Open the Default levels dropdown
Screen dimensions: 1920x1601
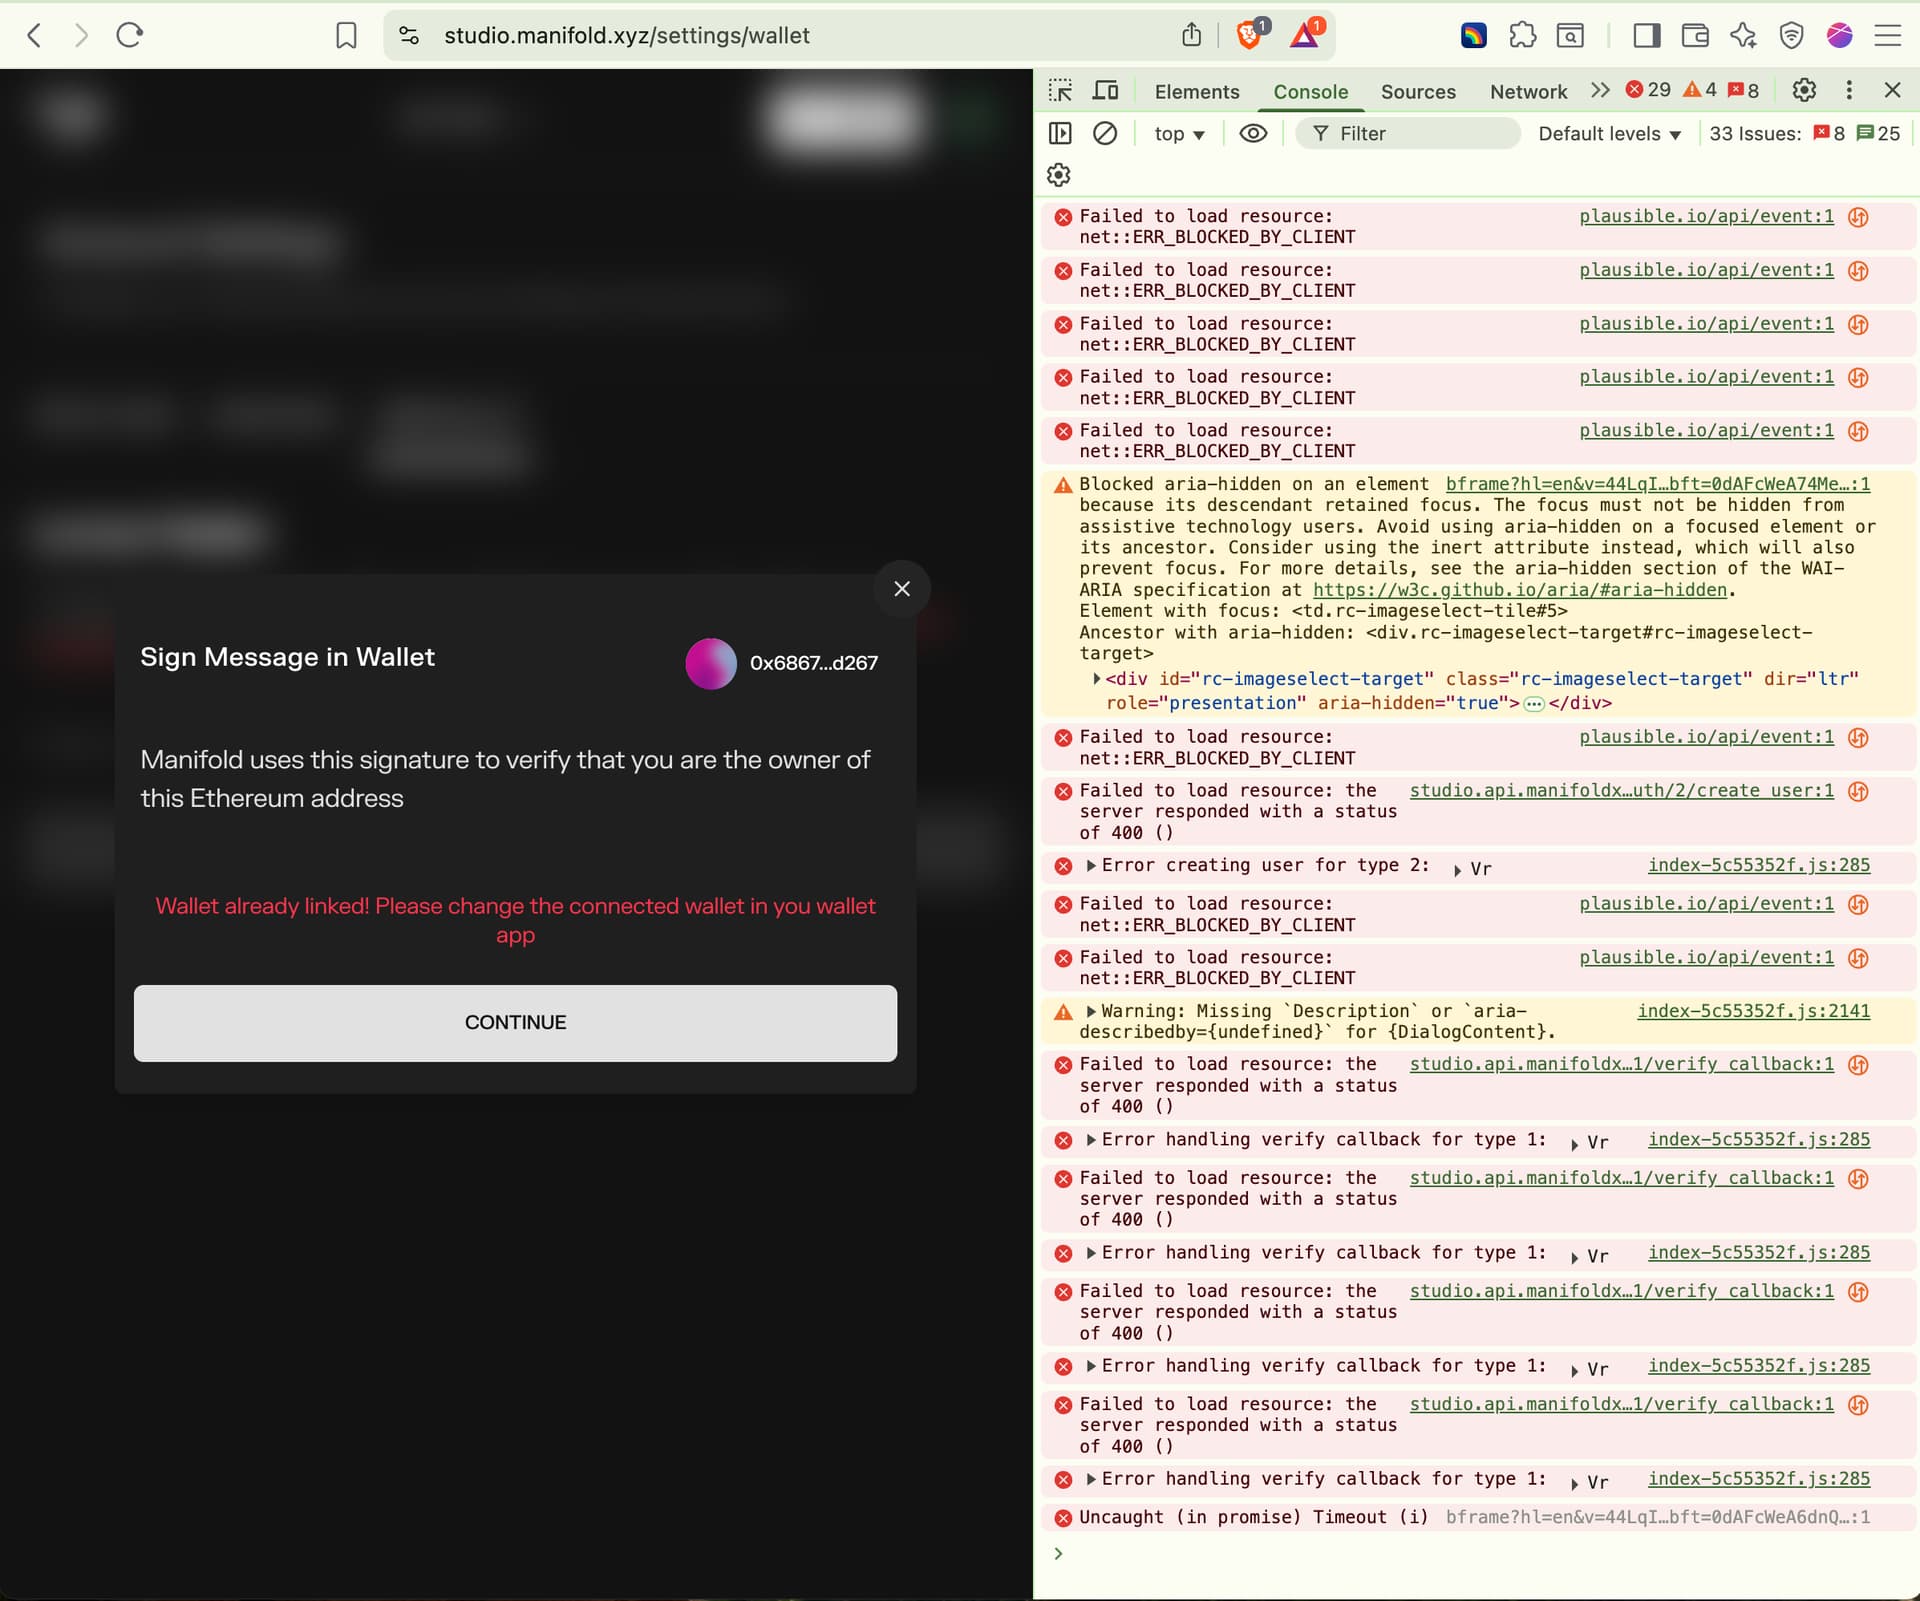pyautogui.click(x=1609, y=134)
